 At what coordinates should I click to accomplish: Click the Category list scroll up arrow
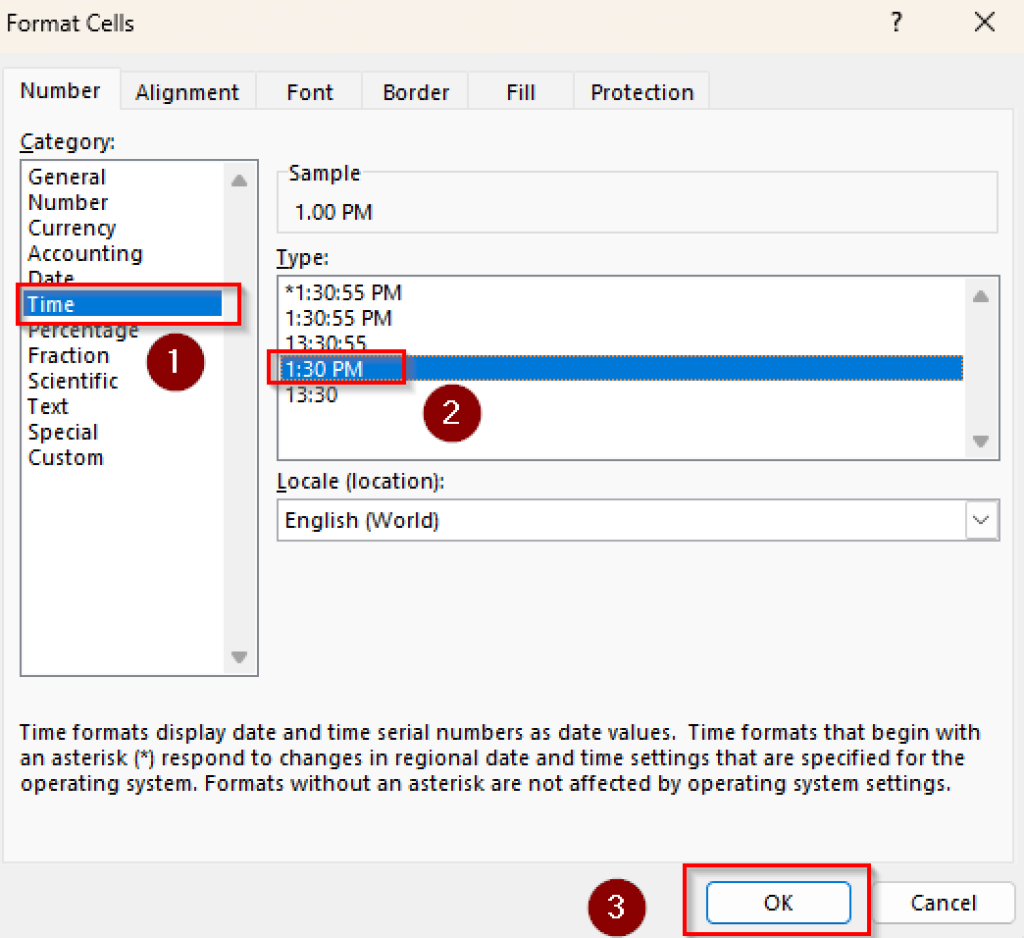[239, 180]
